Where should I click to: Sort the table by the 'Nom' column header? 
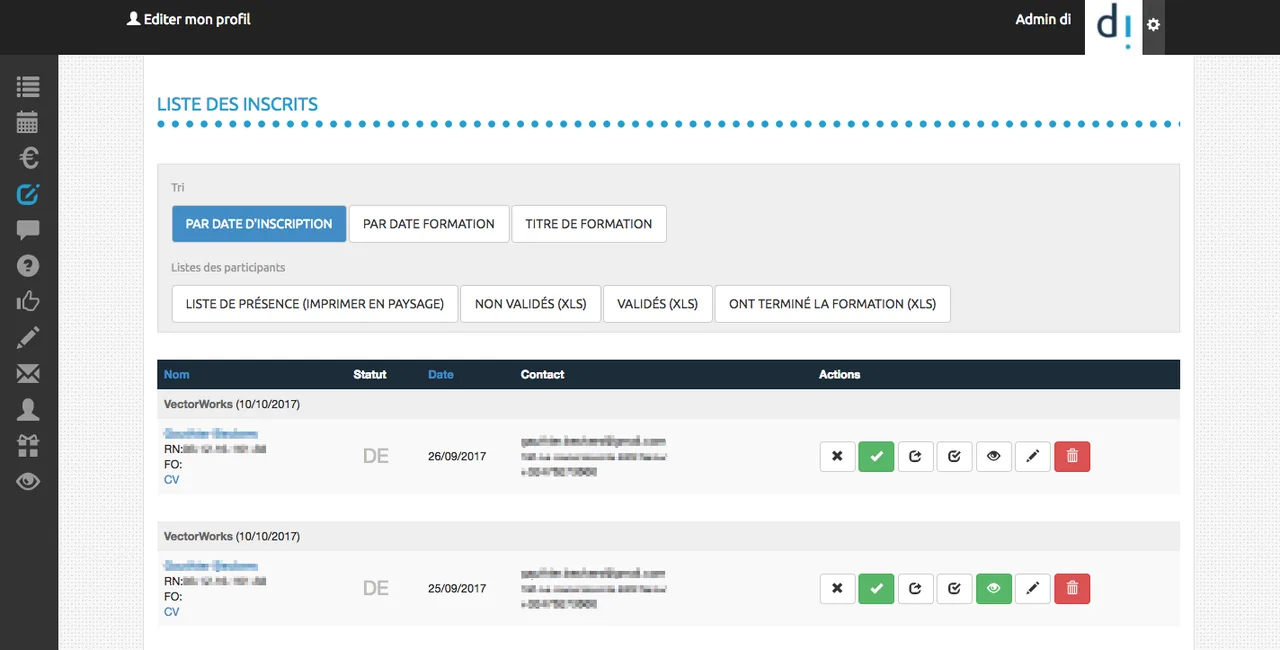point(177,375)
